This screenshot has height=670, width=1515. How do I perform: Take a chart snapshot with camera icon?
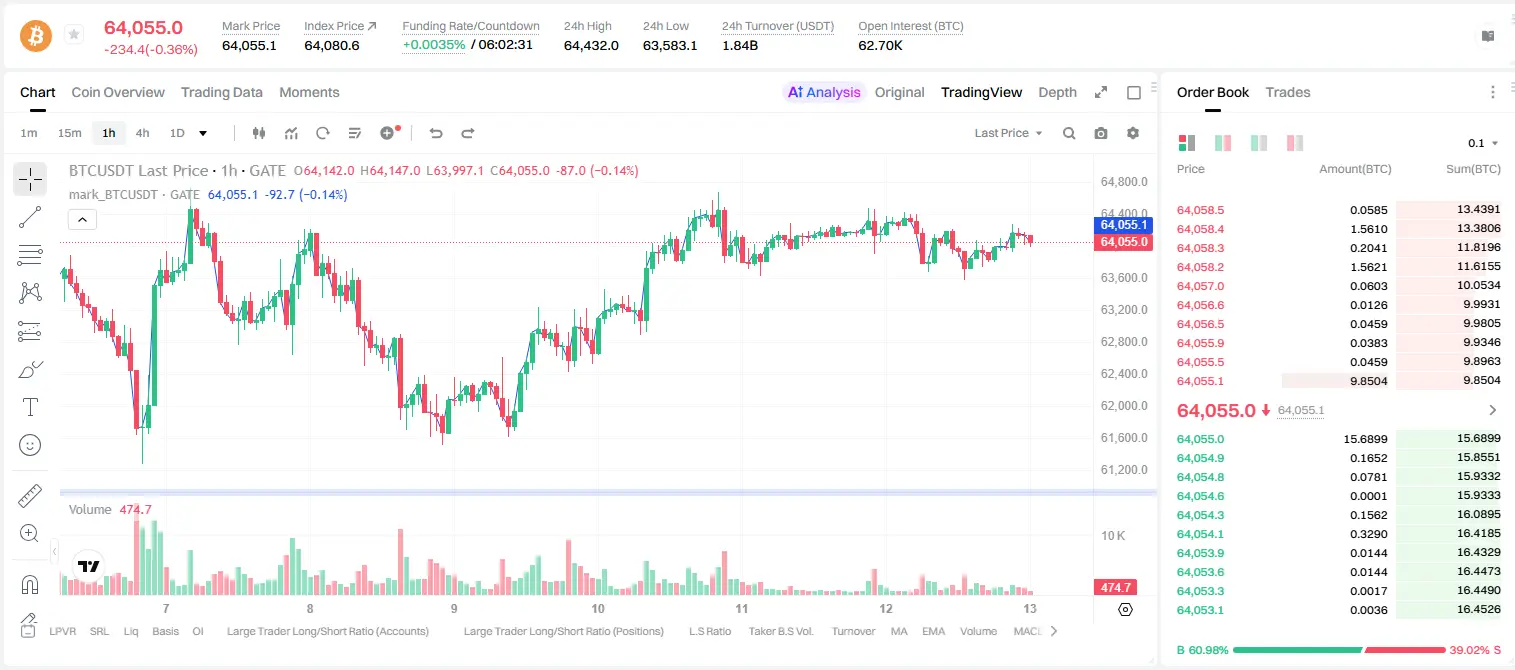[x=1101, y=133]
